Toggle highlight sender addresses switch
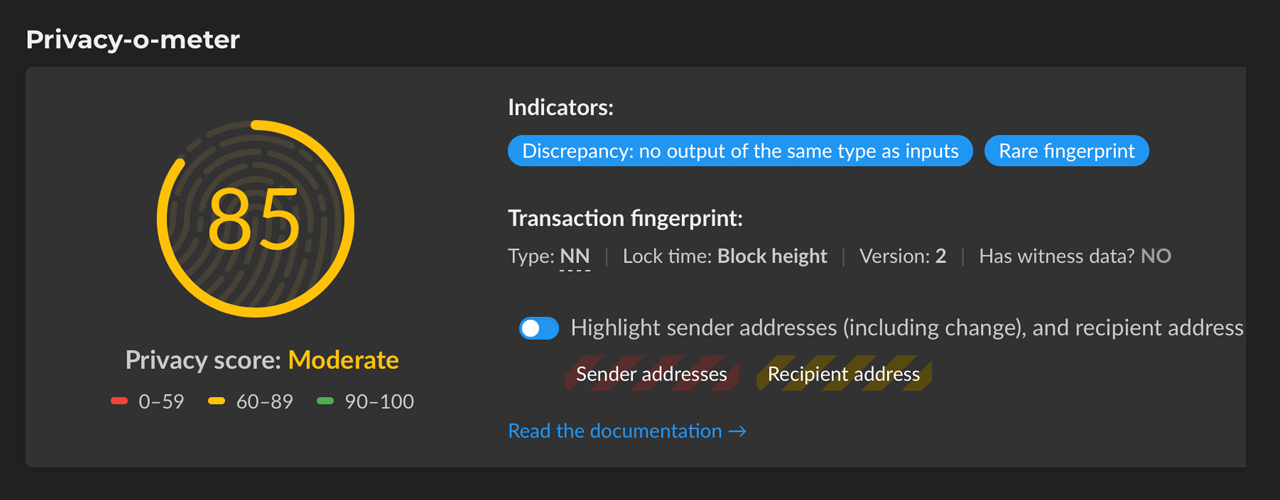The height and width of the screenshot is (500, 1280). pyautogui.click(x=539, y=328)
